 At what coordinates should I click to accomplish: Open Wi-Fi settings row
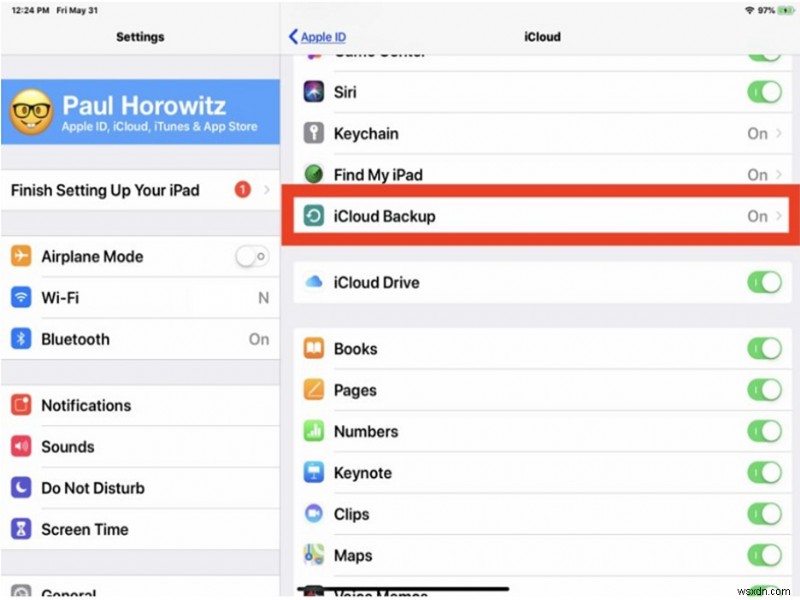(140, 297)
